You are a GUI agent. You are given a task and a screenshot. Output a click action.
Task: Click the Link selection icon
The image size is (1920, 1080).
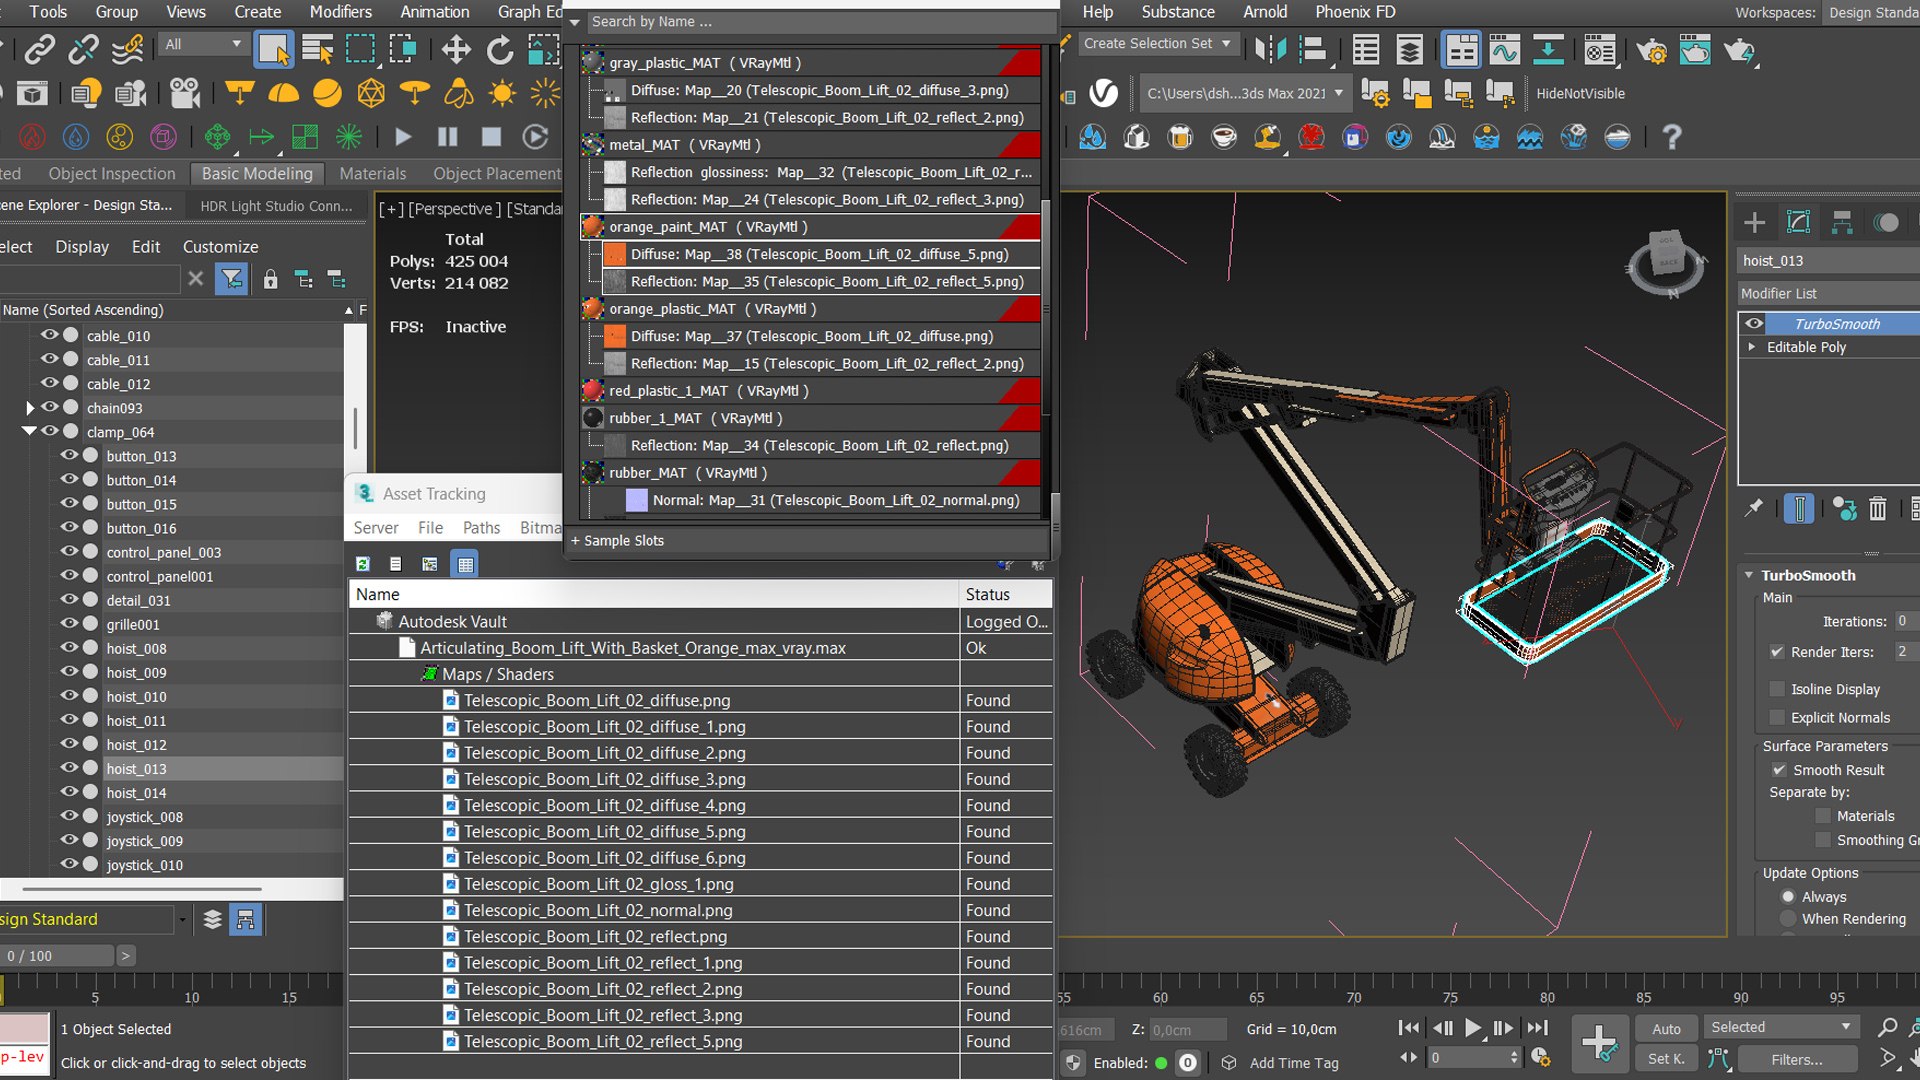point(40,49)
